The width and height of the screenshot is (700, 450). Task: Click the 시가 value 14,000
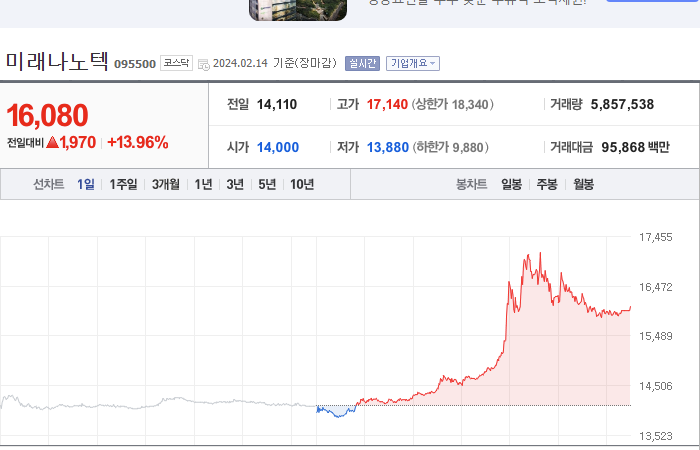278,147
